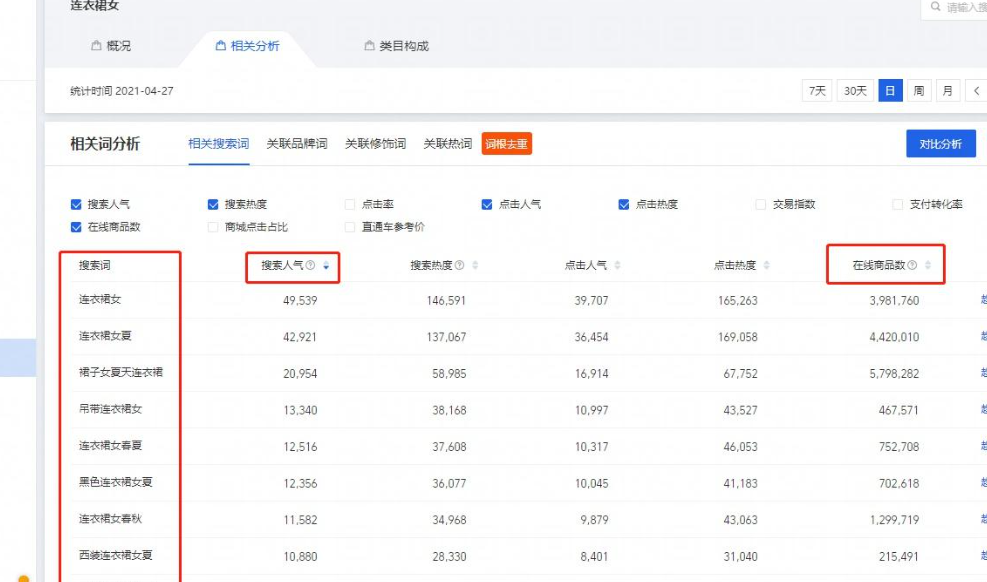
Task: Click the magnifier icon in search box
Action: pos(935,6)
